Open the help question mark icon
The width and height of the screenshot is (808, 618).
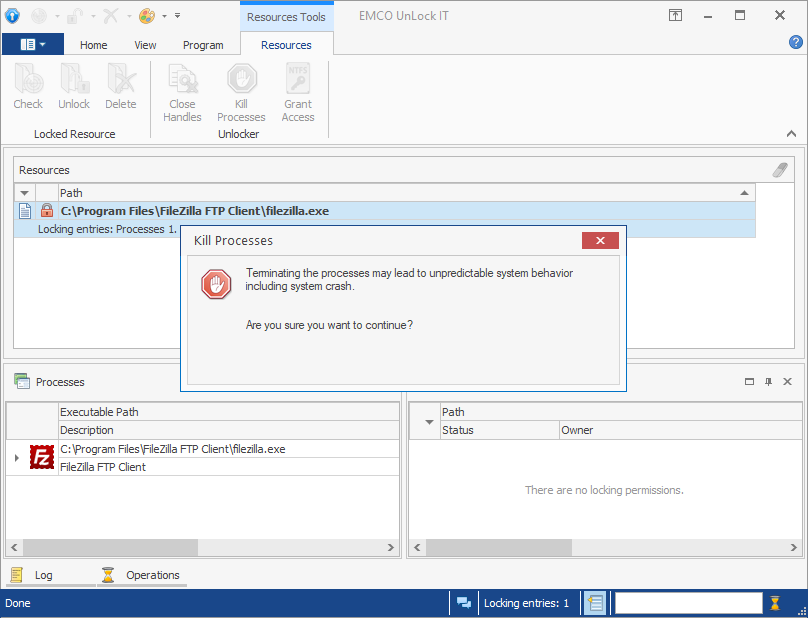(x=795, y=42)
